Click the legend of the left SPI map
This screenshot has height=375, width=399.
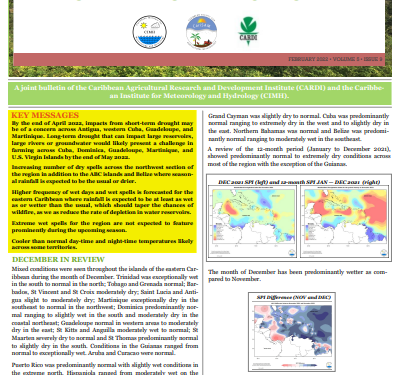pos(218,232)
